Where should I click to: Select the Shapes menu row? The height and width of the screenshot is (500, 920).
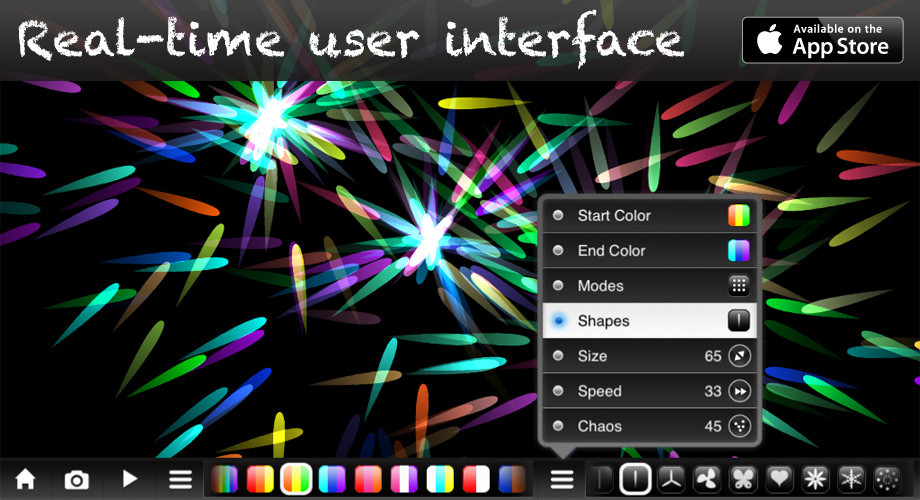[x=650, y=321]
